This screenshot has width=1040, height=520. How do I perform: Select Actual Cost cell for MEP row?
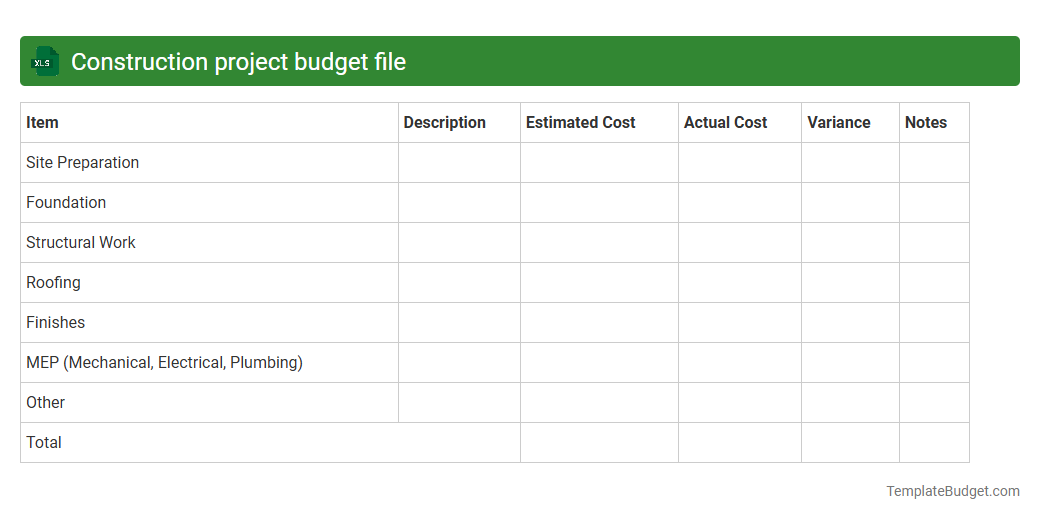(740, 363)
